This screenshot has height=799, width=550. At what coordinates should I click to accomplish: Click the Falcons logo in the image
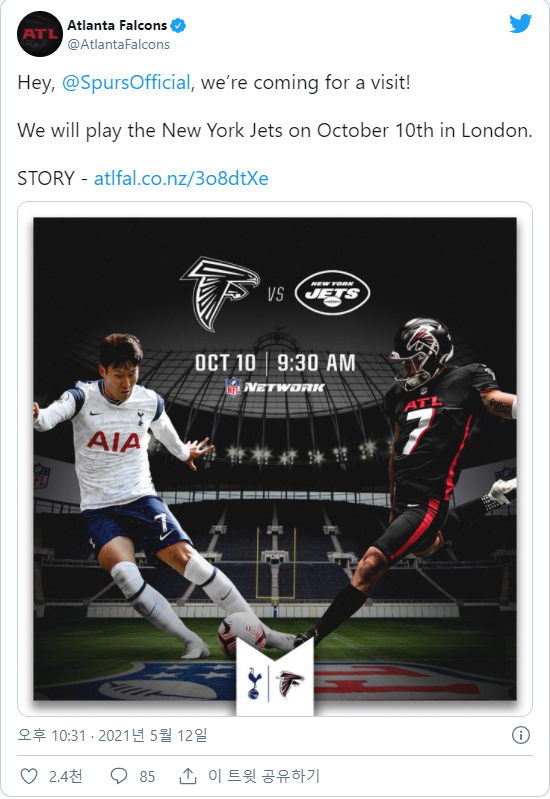pyautogui.click(x=220, y=293)
